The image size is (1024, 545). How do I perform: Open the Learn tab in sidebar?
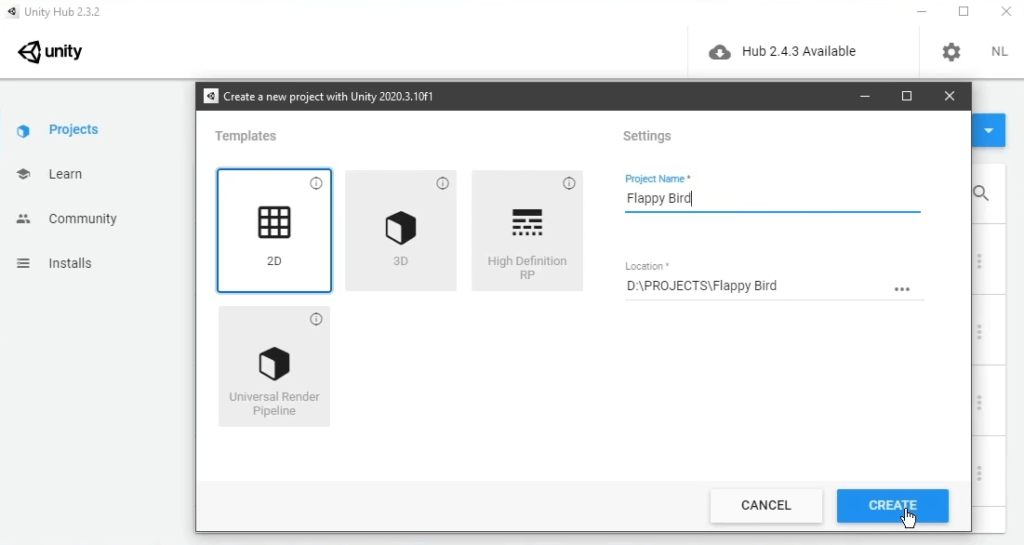pyautogui.click(x=65, y=174)
